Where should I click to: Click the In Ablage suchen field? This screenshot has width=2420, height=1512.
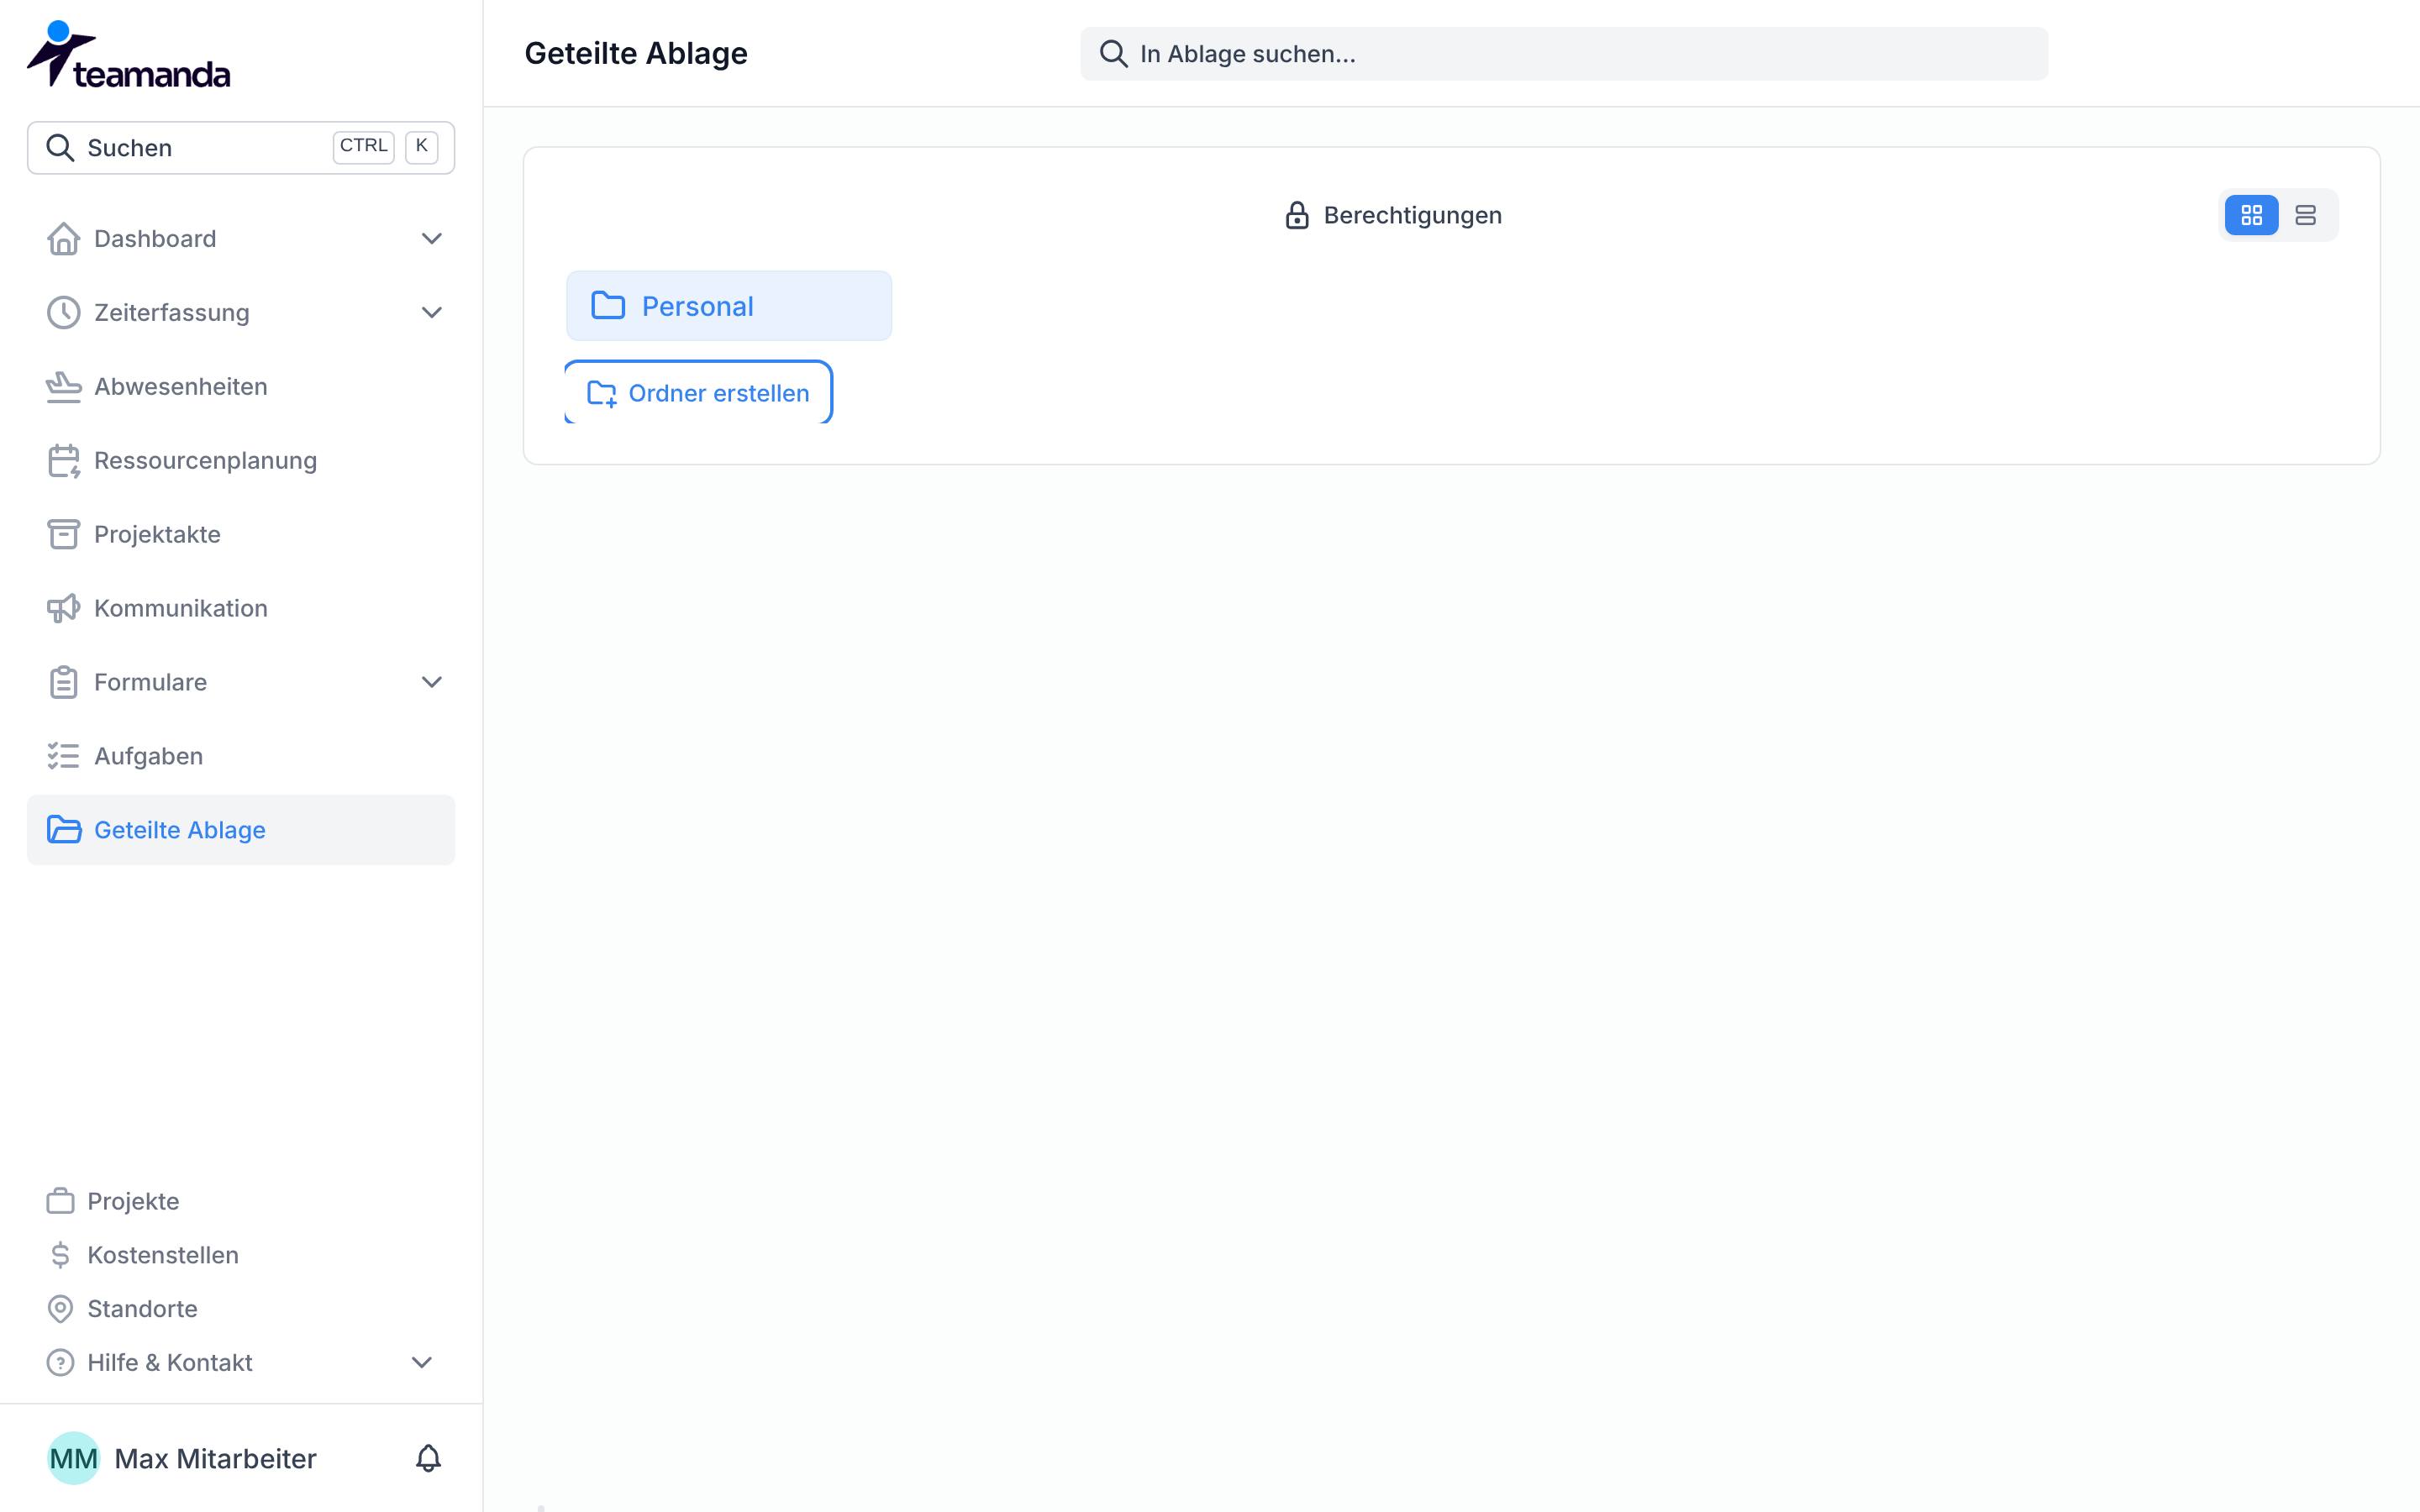(x=1564, y=54)
